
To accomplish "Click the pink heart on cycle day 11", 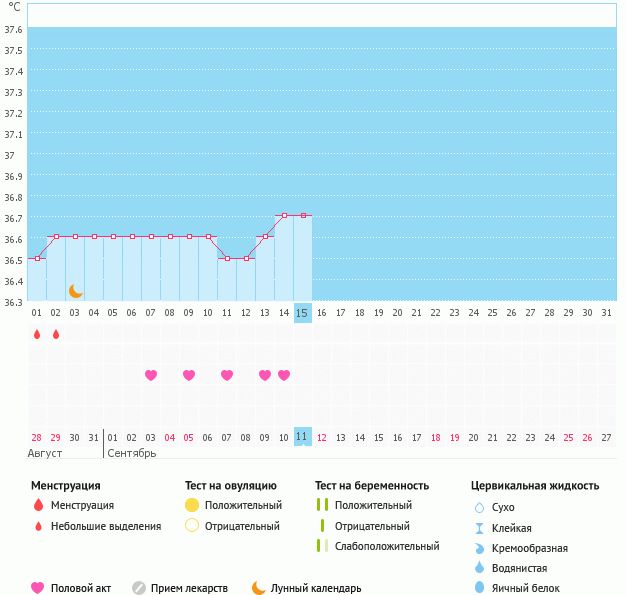I will point(227,375).
